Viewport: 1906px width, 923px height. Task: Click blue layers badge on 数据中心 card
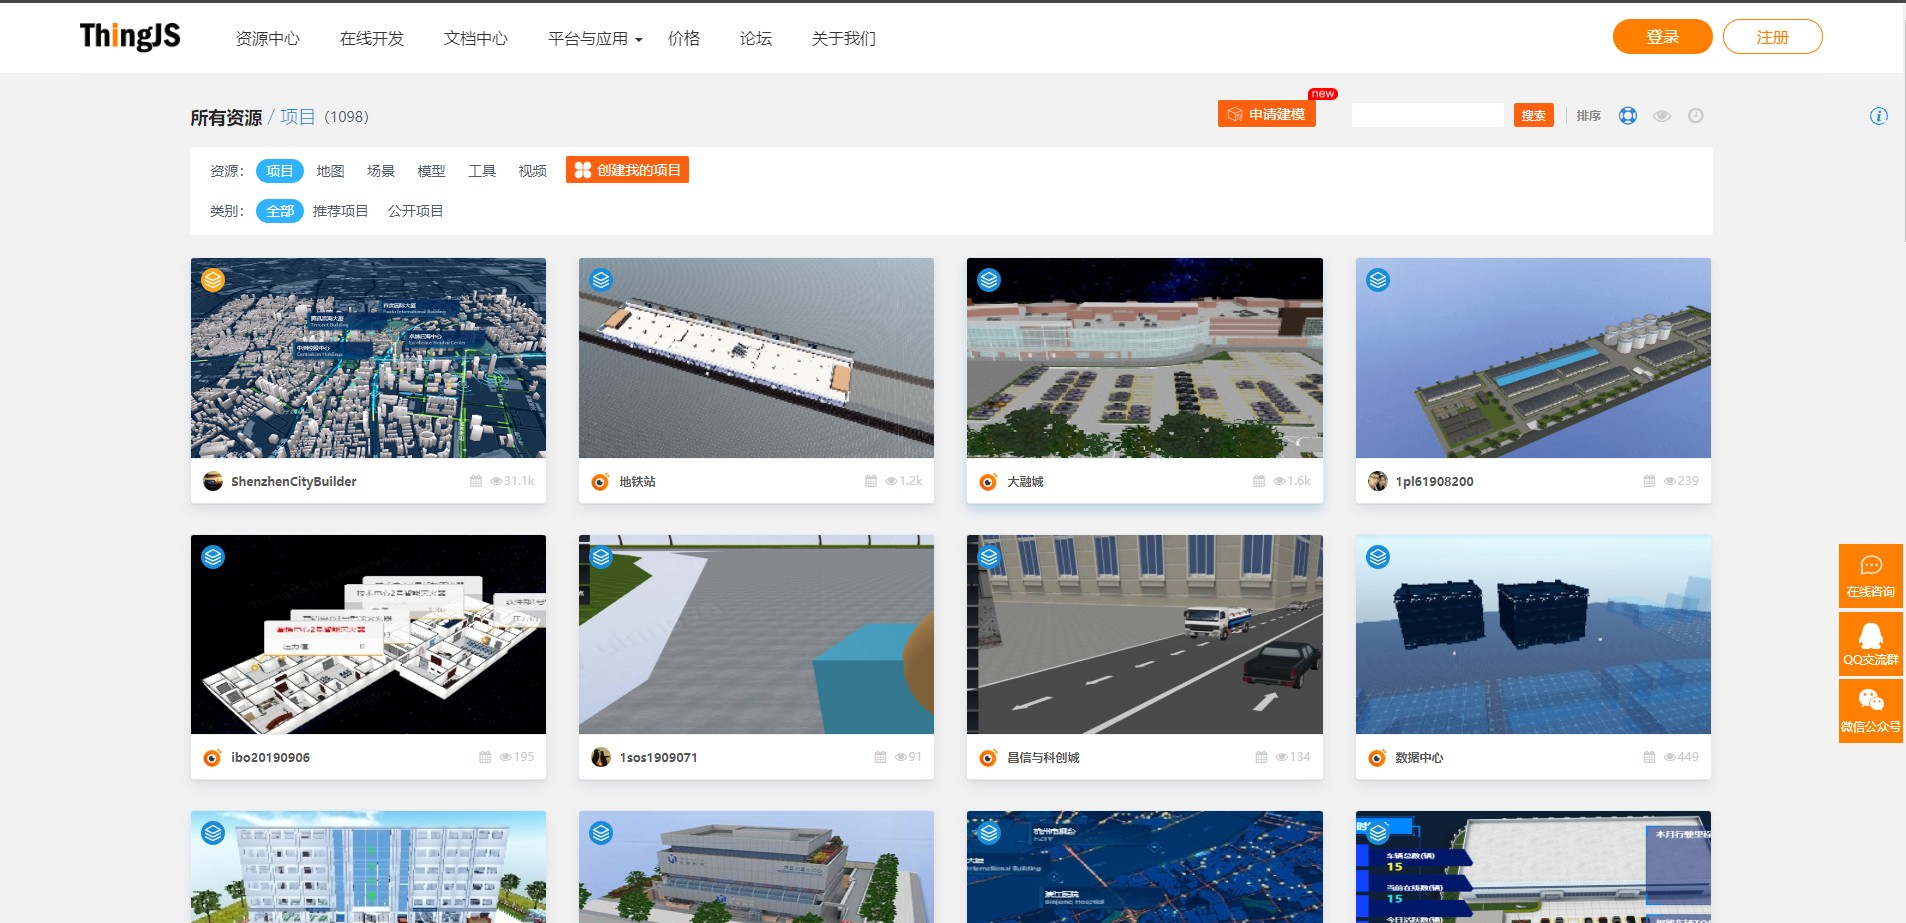1378,557
